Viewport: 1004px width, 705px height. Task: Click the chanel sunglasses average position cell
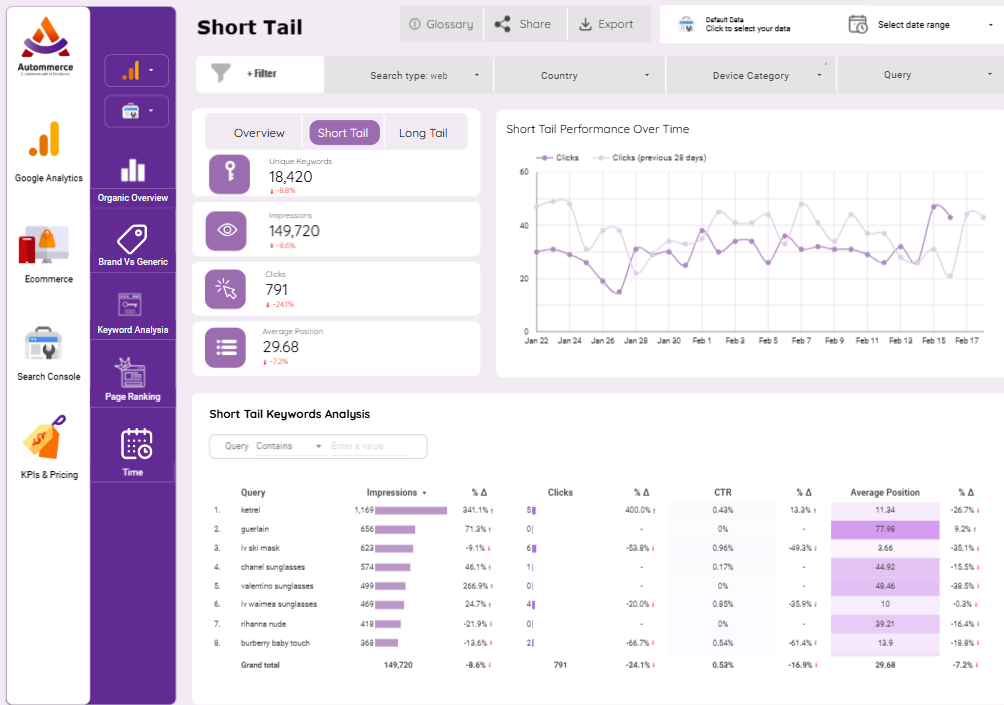pos(885,567)
